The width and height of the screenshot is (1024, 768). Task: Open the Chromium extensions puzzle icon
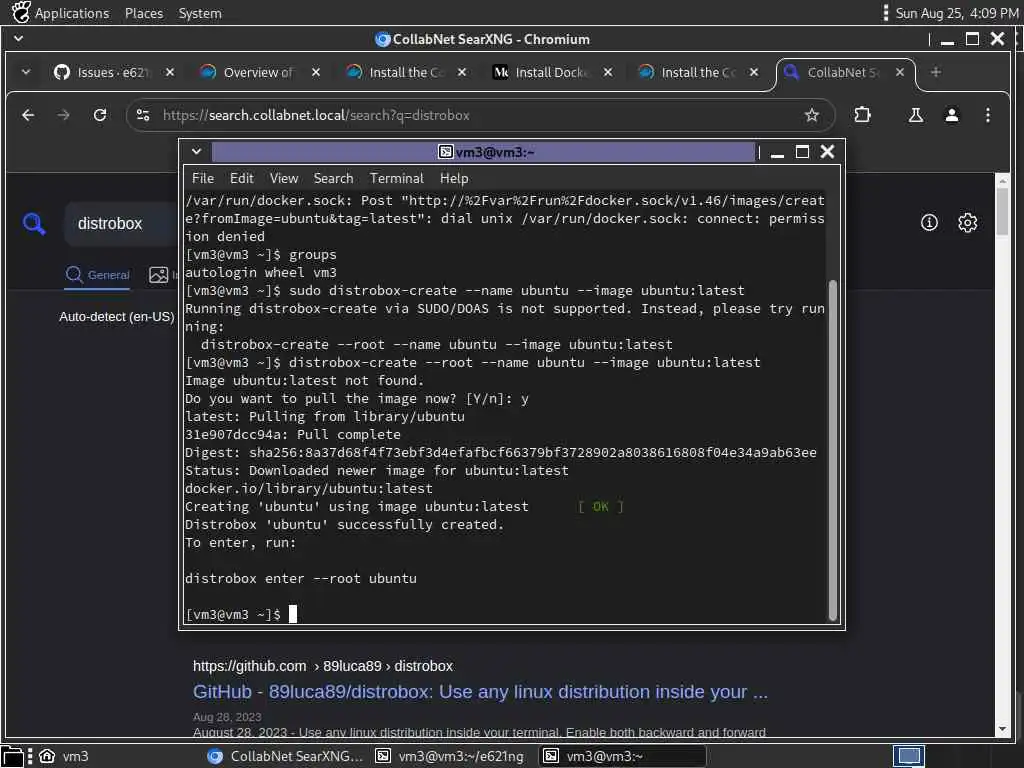(863, 115)
